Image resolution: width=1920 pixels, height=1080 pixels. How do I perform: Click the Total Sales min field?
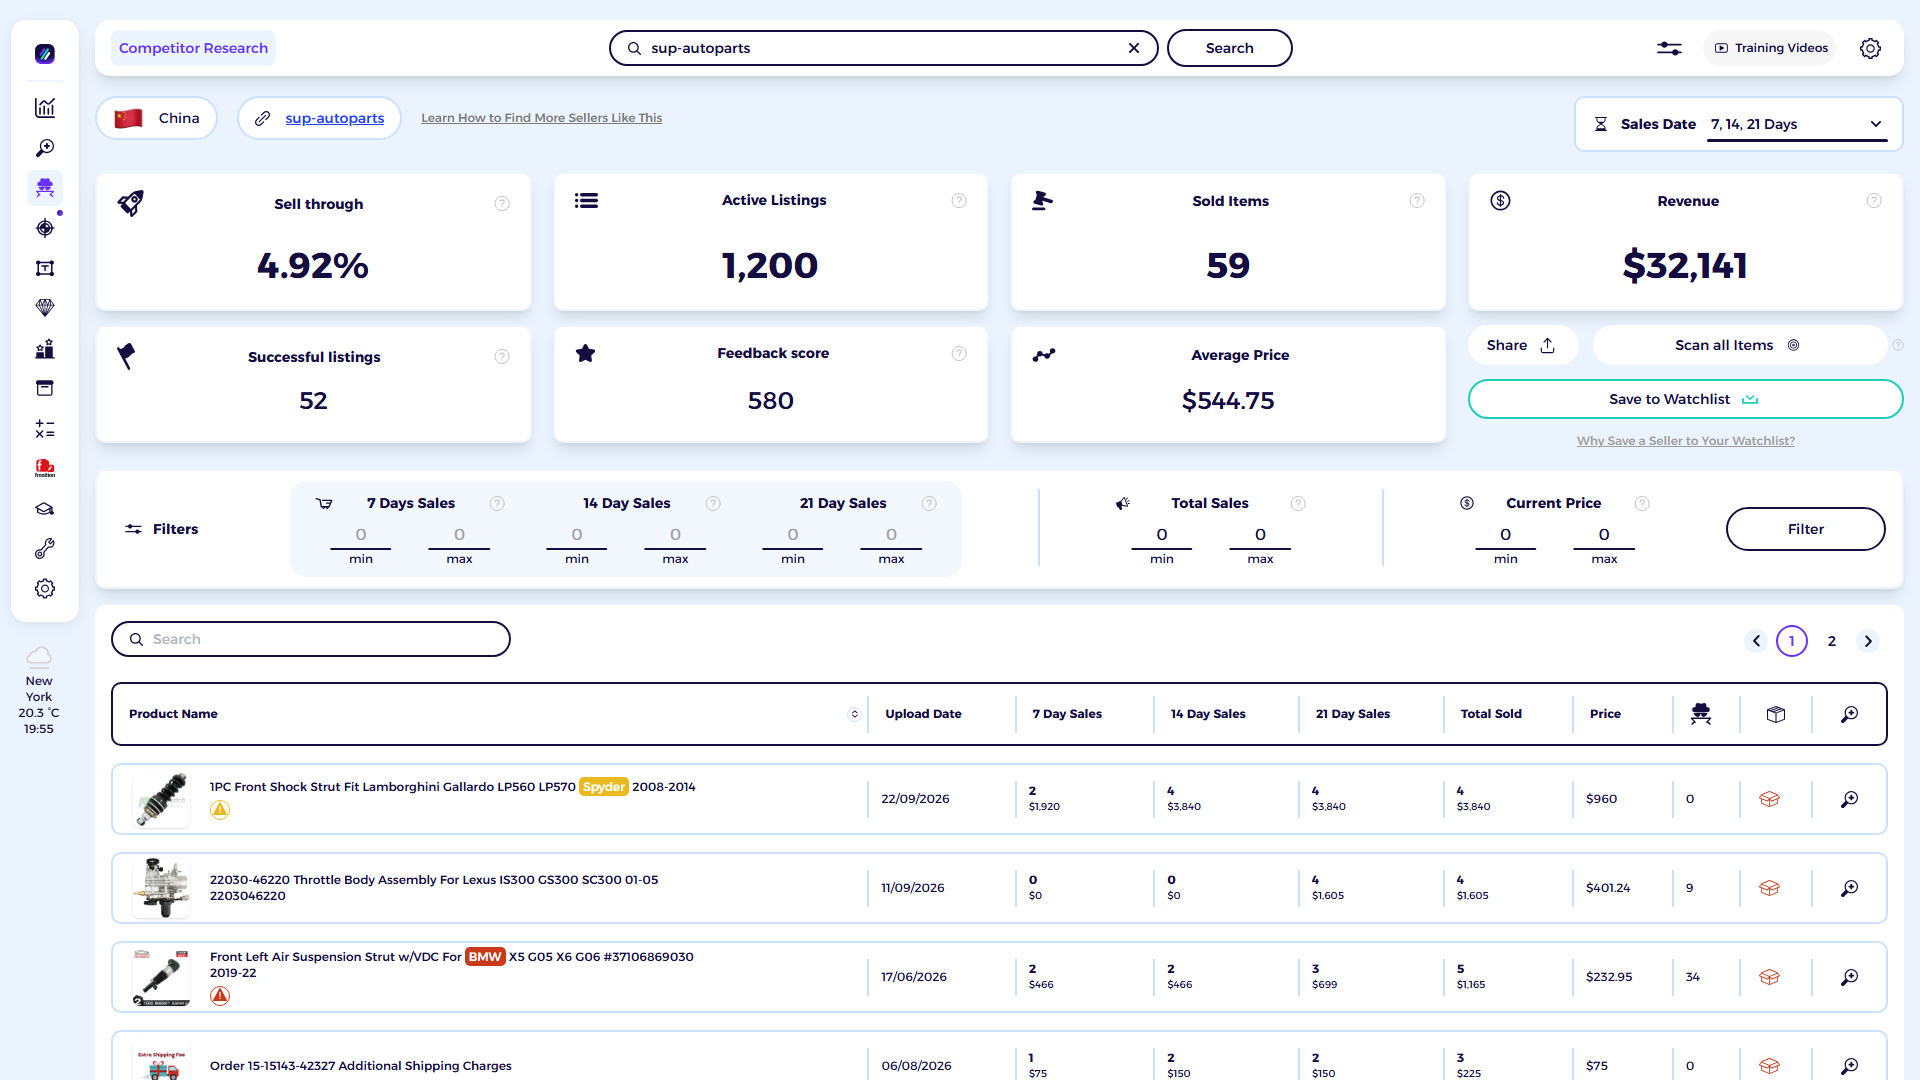point(1162,535)
